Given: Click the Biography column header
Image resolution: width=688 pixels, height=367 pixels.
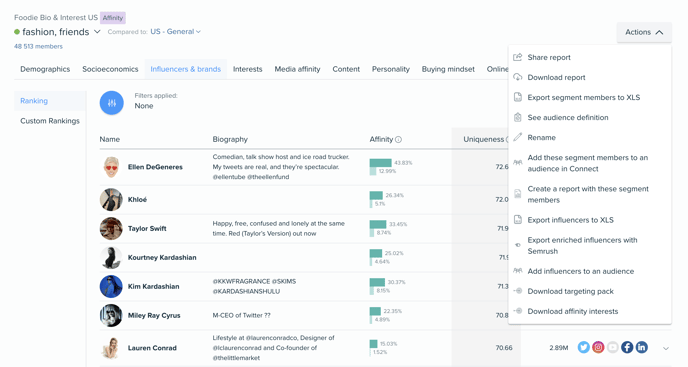Looking at the screenshot, I should point(230,139).
